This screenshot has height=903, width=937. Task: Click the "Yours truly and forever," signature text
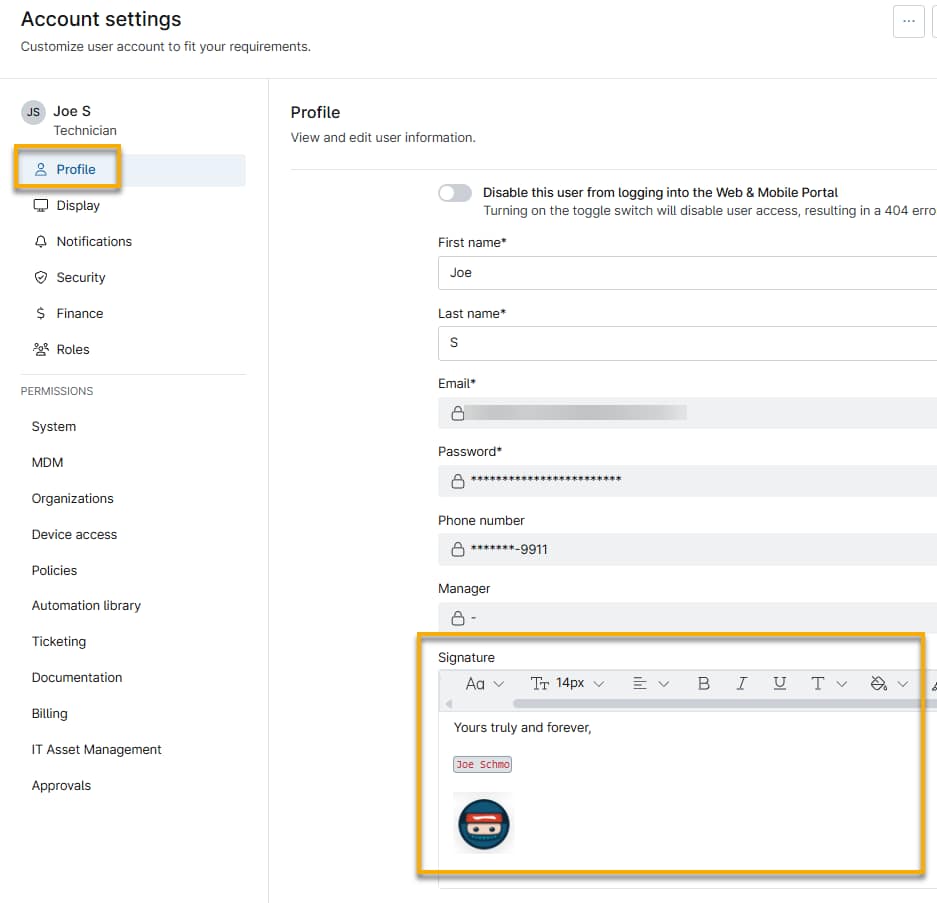click(522, 728)
